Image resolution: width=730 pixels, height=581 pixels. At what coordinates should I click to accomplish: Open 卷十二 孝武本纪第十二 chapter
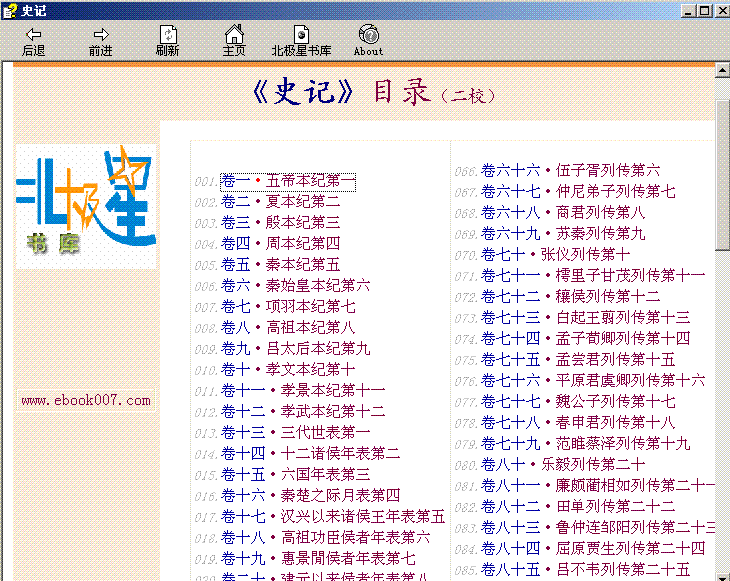click(303, 411)
